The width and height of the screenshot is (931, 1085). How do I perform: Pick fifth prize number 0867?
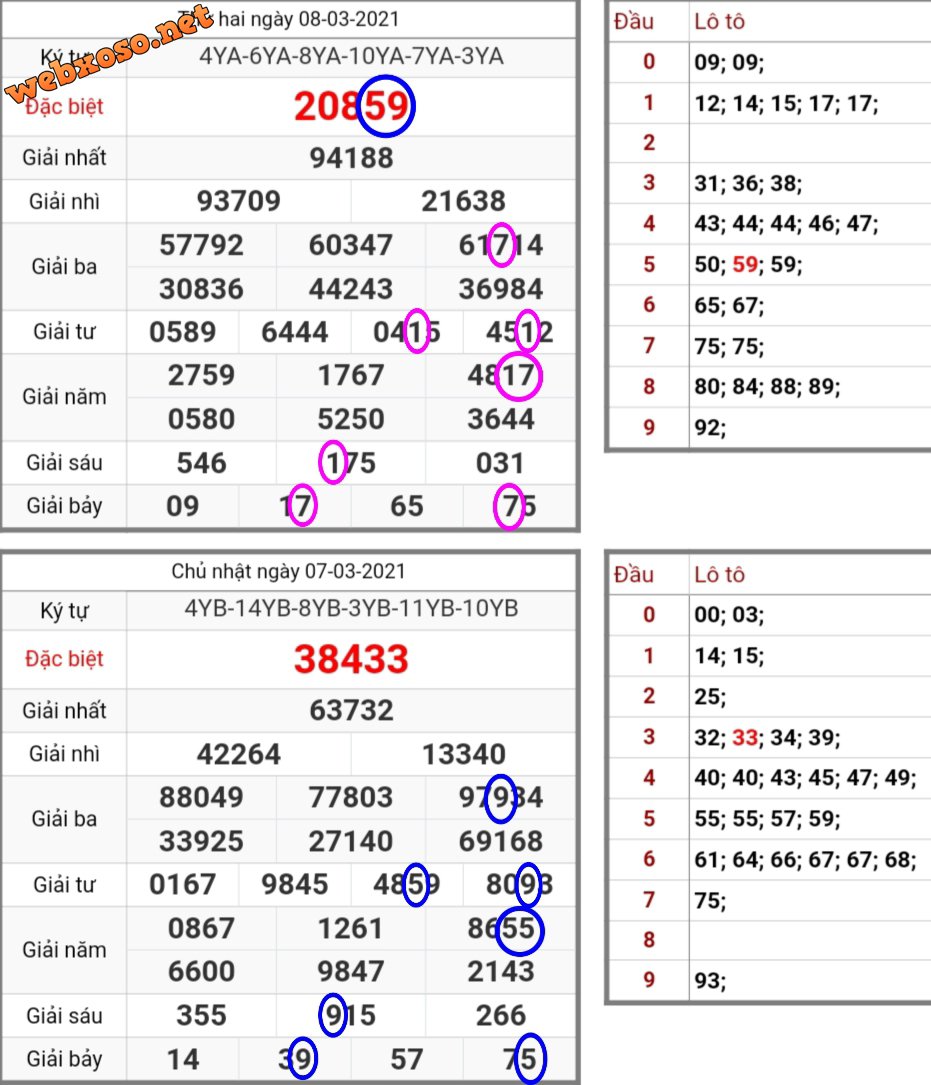[x=201, y=928]
